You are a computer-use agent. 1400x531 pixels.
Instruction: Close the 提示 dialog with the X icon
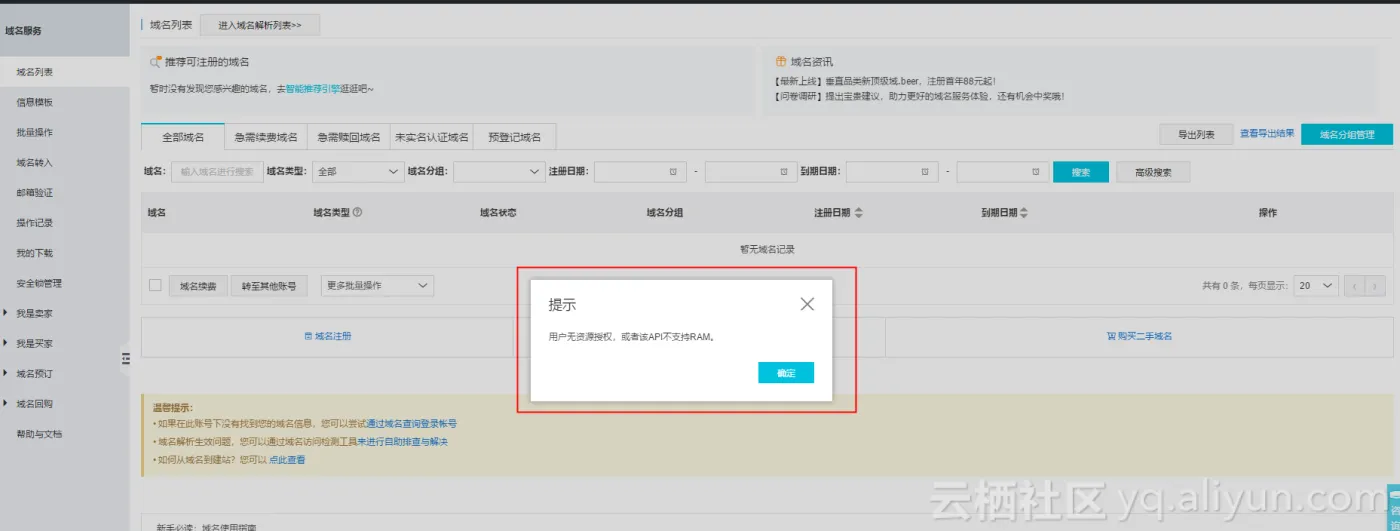tap(807, 304)
